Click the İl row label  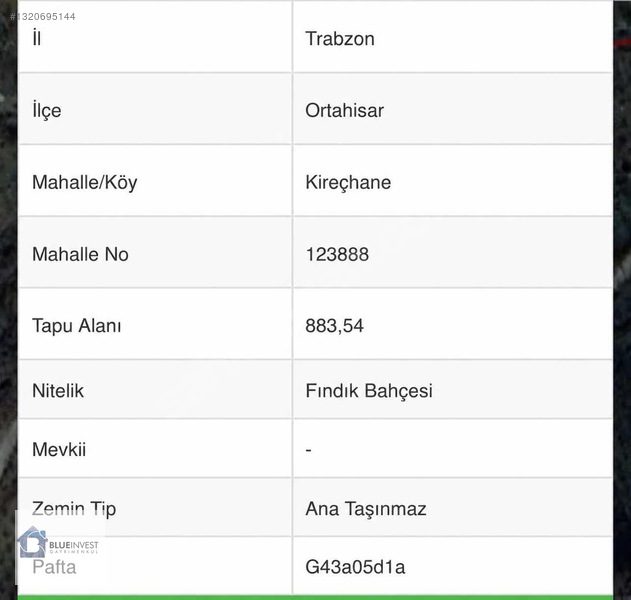point(37,38)
